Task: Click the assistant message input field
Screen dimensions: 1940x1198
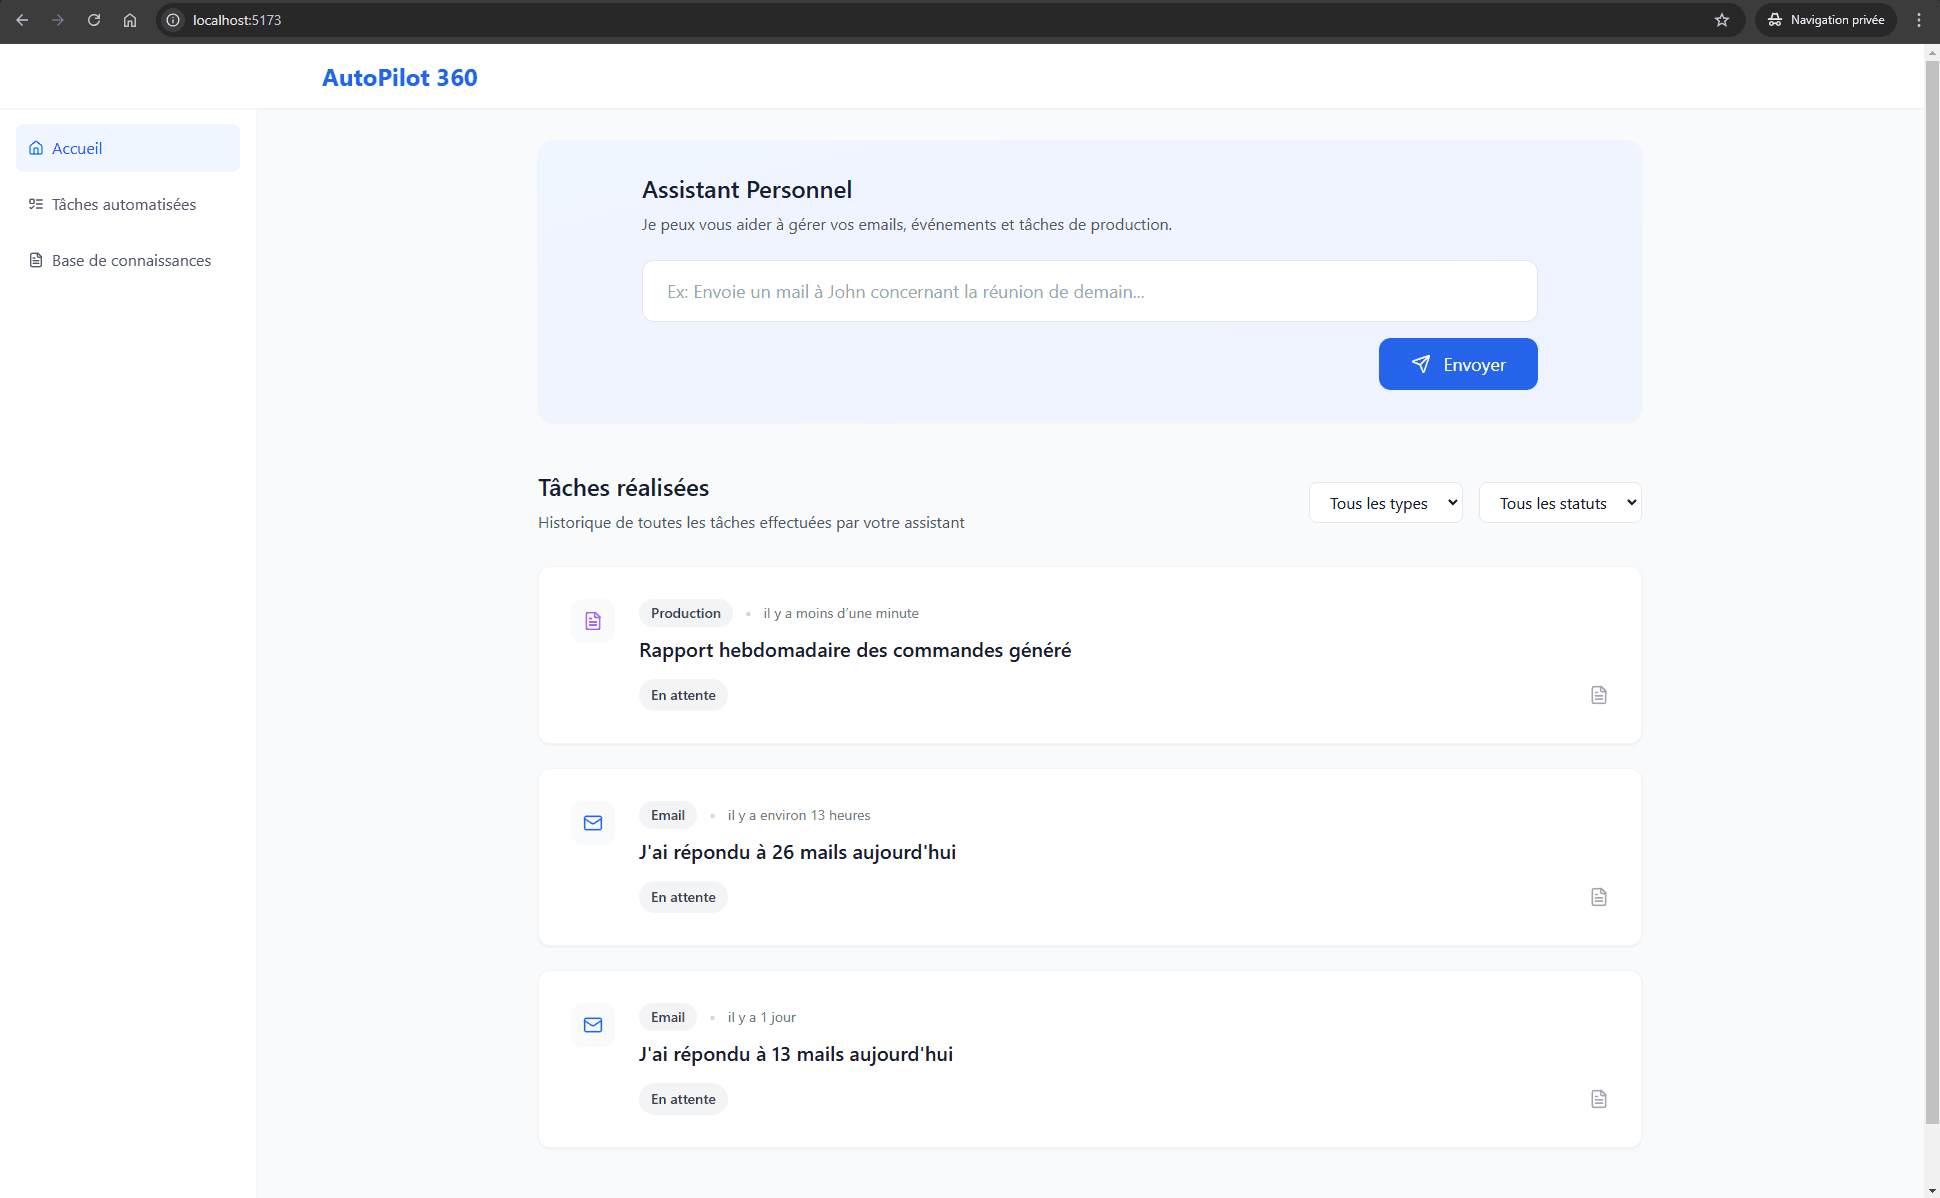Action: tap(1088, 291)
